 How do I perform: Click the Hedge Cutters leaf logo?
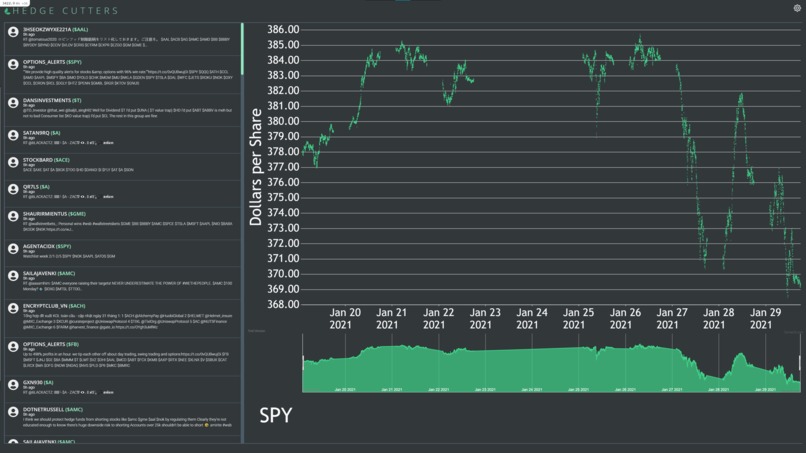click(7, 11)
